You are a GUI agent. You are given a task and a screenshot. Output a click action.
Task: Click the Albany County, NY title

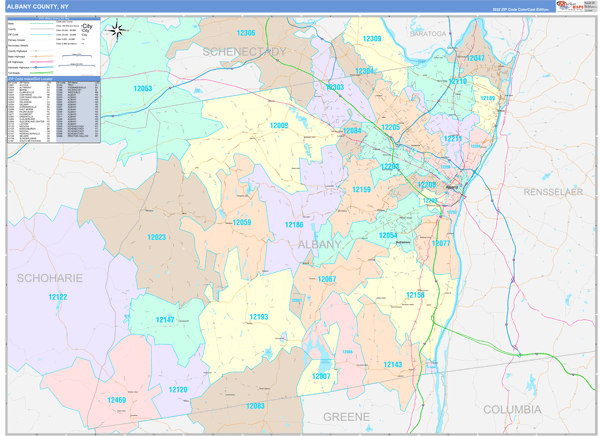[x=36, y=6]
